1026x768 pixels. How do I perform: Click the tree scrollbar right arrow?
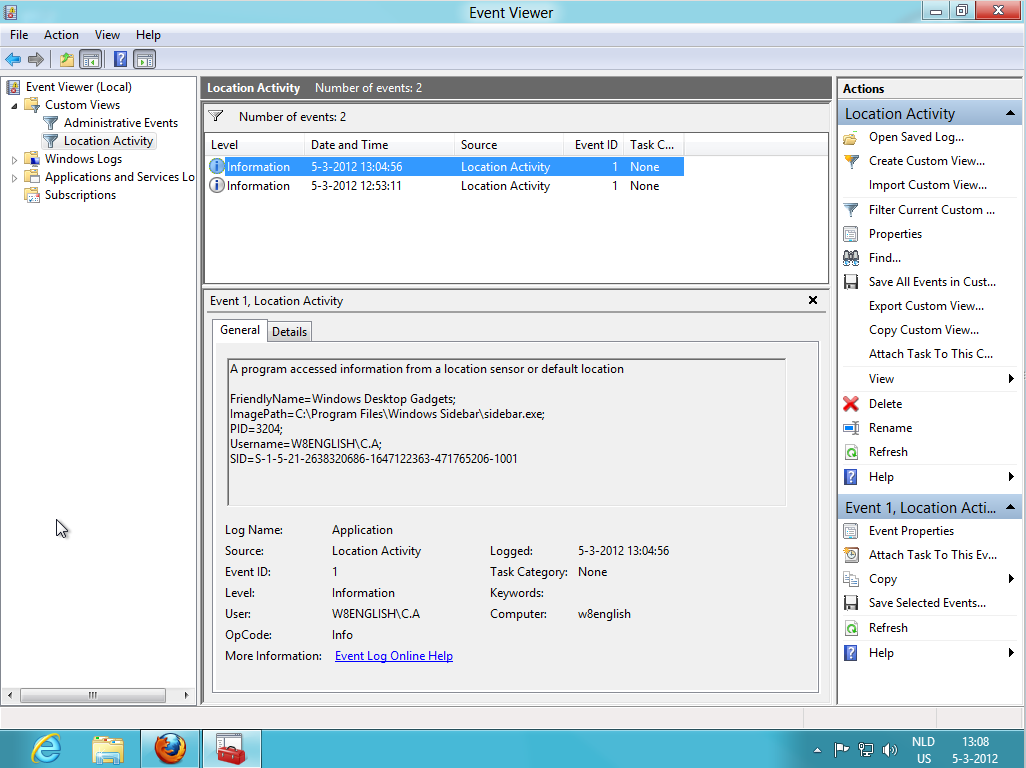tap(186, 695)
